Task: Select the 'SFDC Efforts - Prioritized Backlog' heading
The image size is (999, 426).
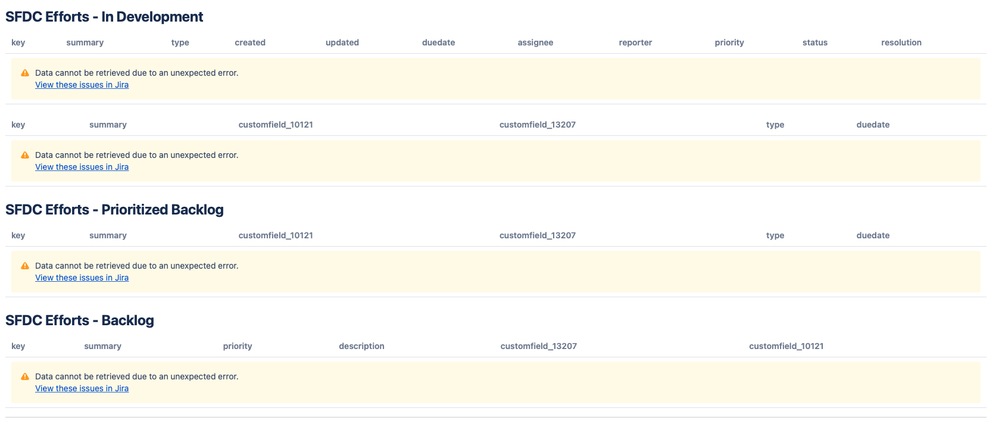Action: 115,209
